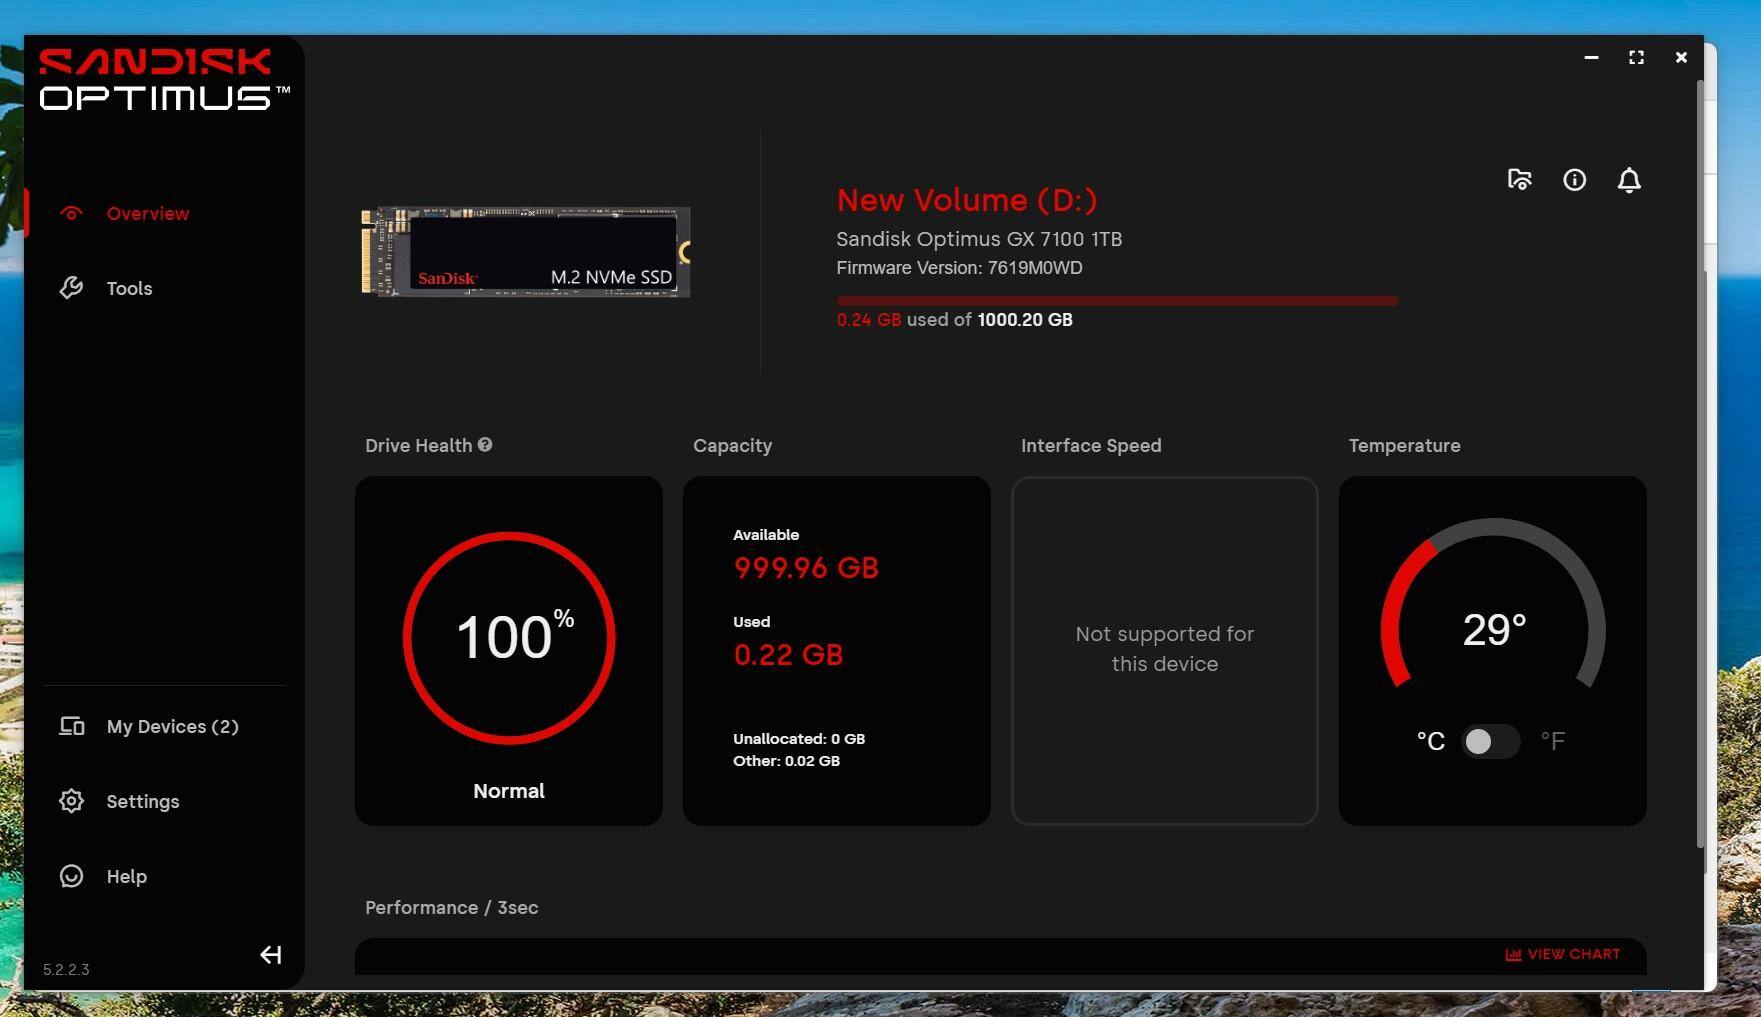Click the 0.24 GB used of 1000.20 GB text
The height and width of the screenshot is (1017, 1761).
(x=955, y=320)
